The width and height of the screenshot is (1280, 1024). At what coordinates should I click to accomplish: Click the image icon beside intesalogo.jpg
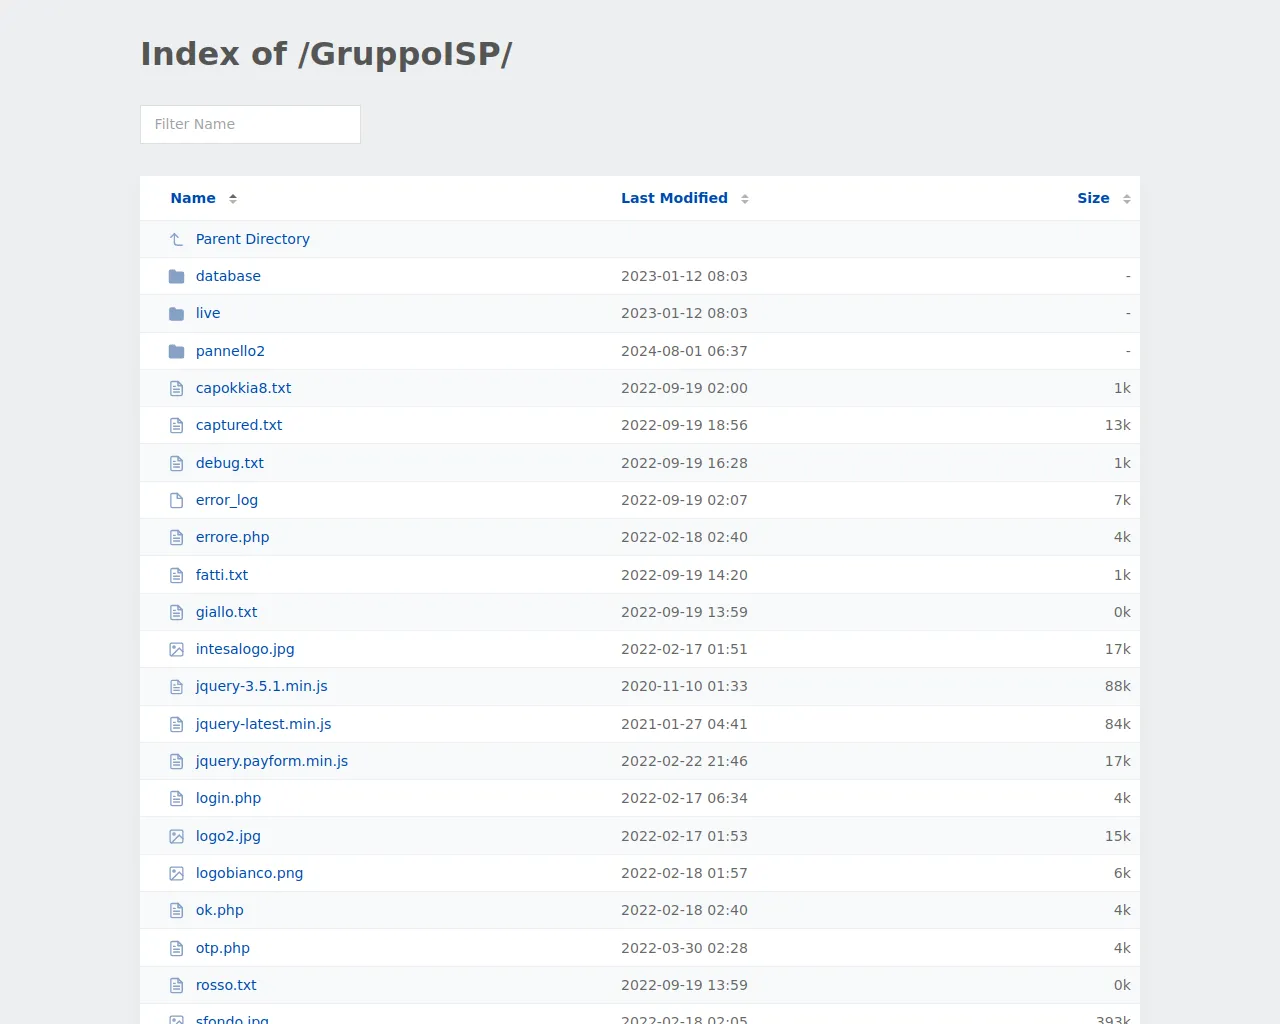point(177,649)
